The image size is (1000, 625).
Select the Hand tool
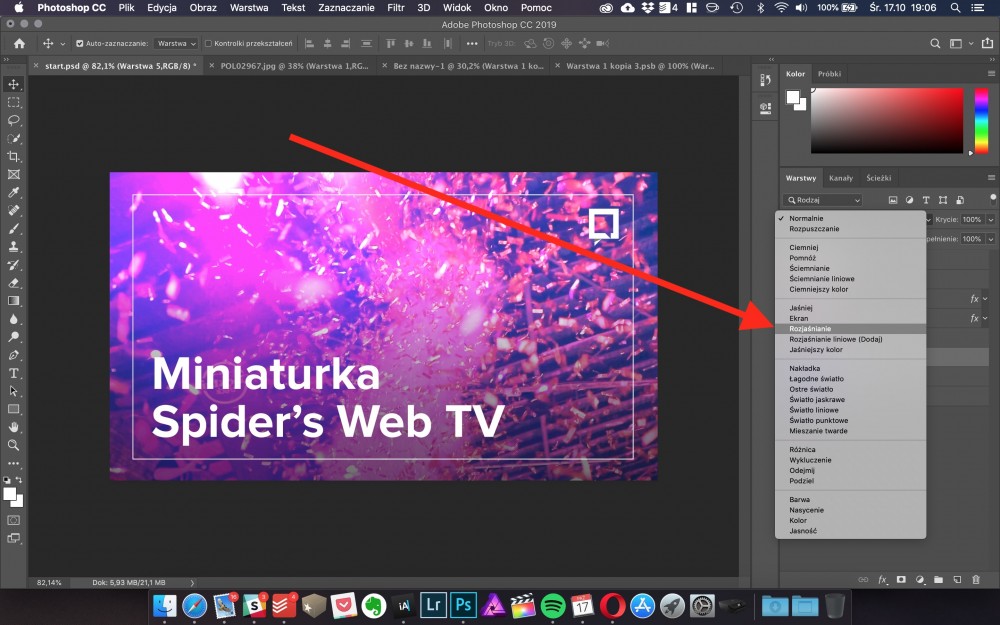coord(13,427)
